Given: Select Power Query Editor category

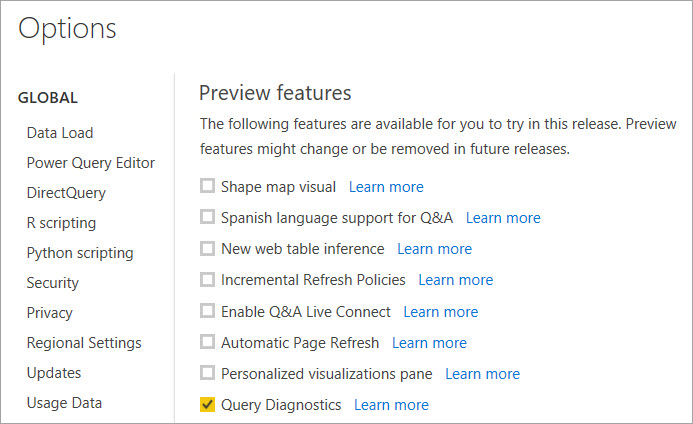Looking at the screenshot, I should tap(91, 163).
